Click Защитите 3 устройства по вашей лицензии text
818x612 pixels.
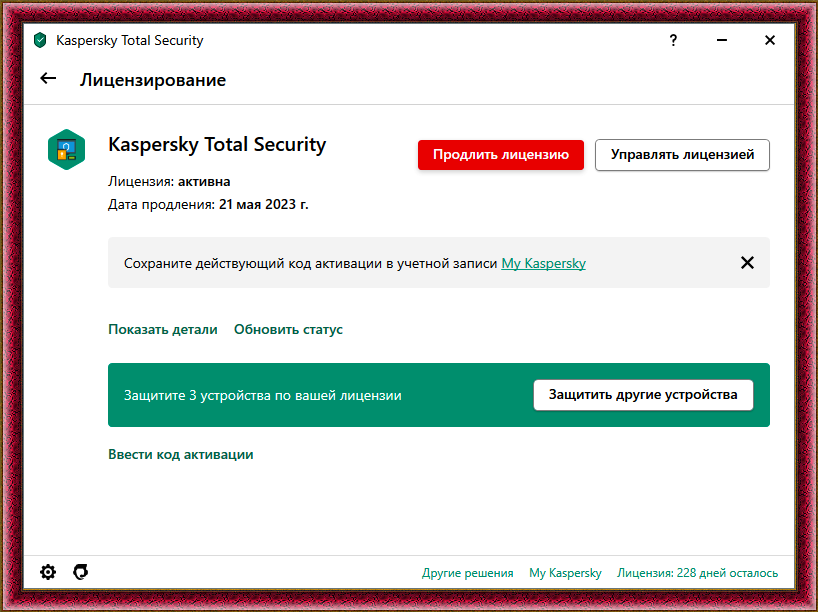pos(262,395)
